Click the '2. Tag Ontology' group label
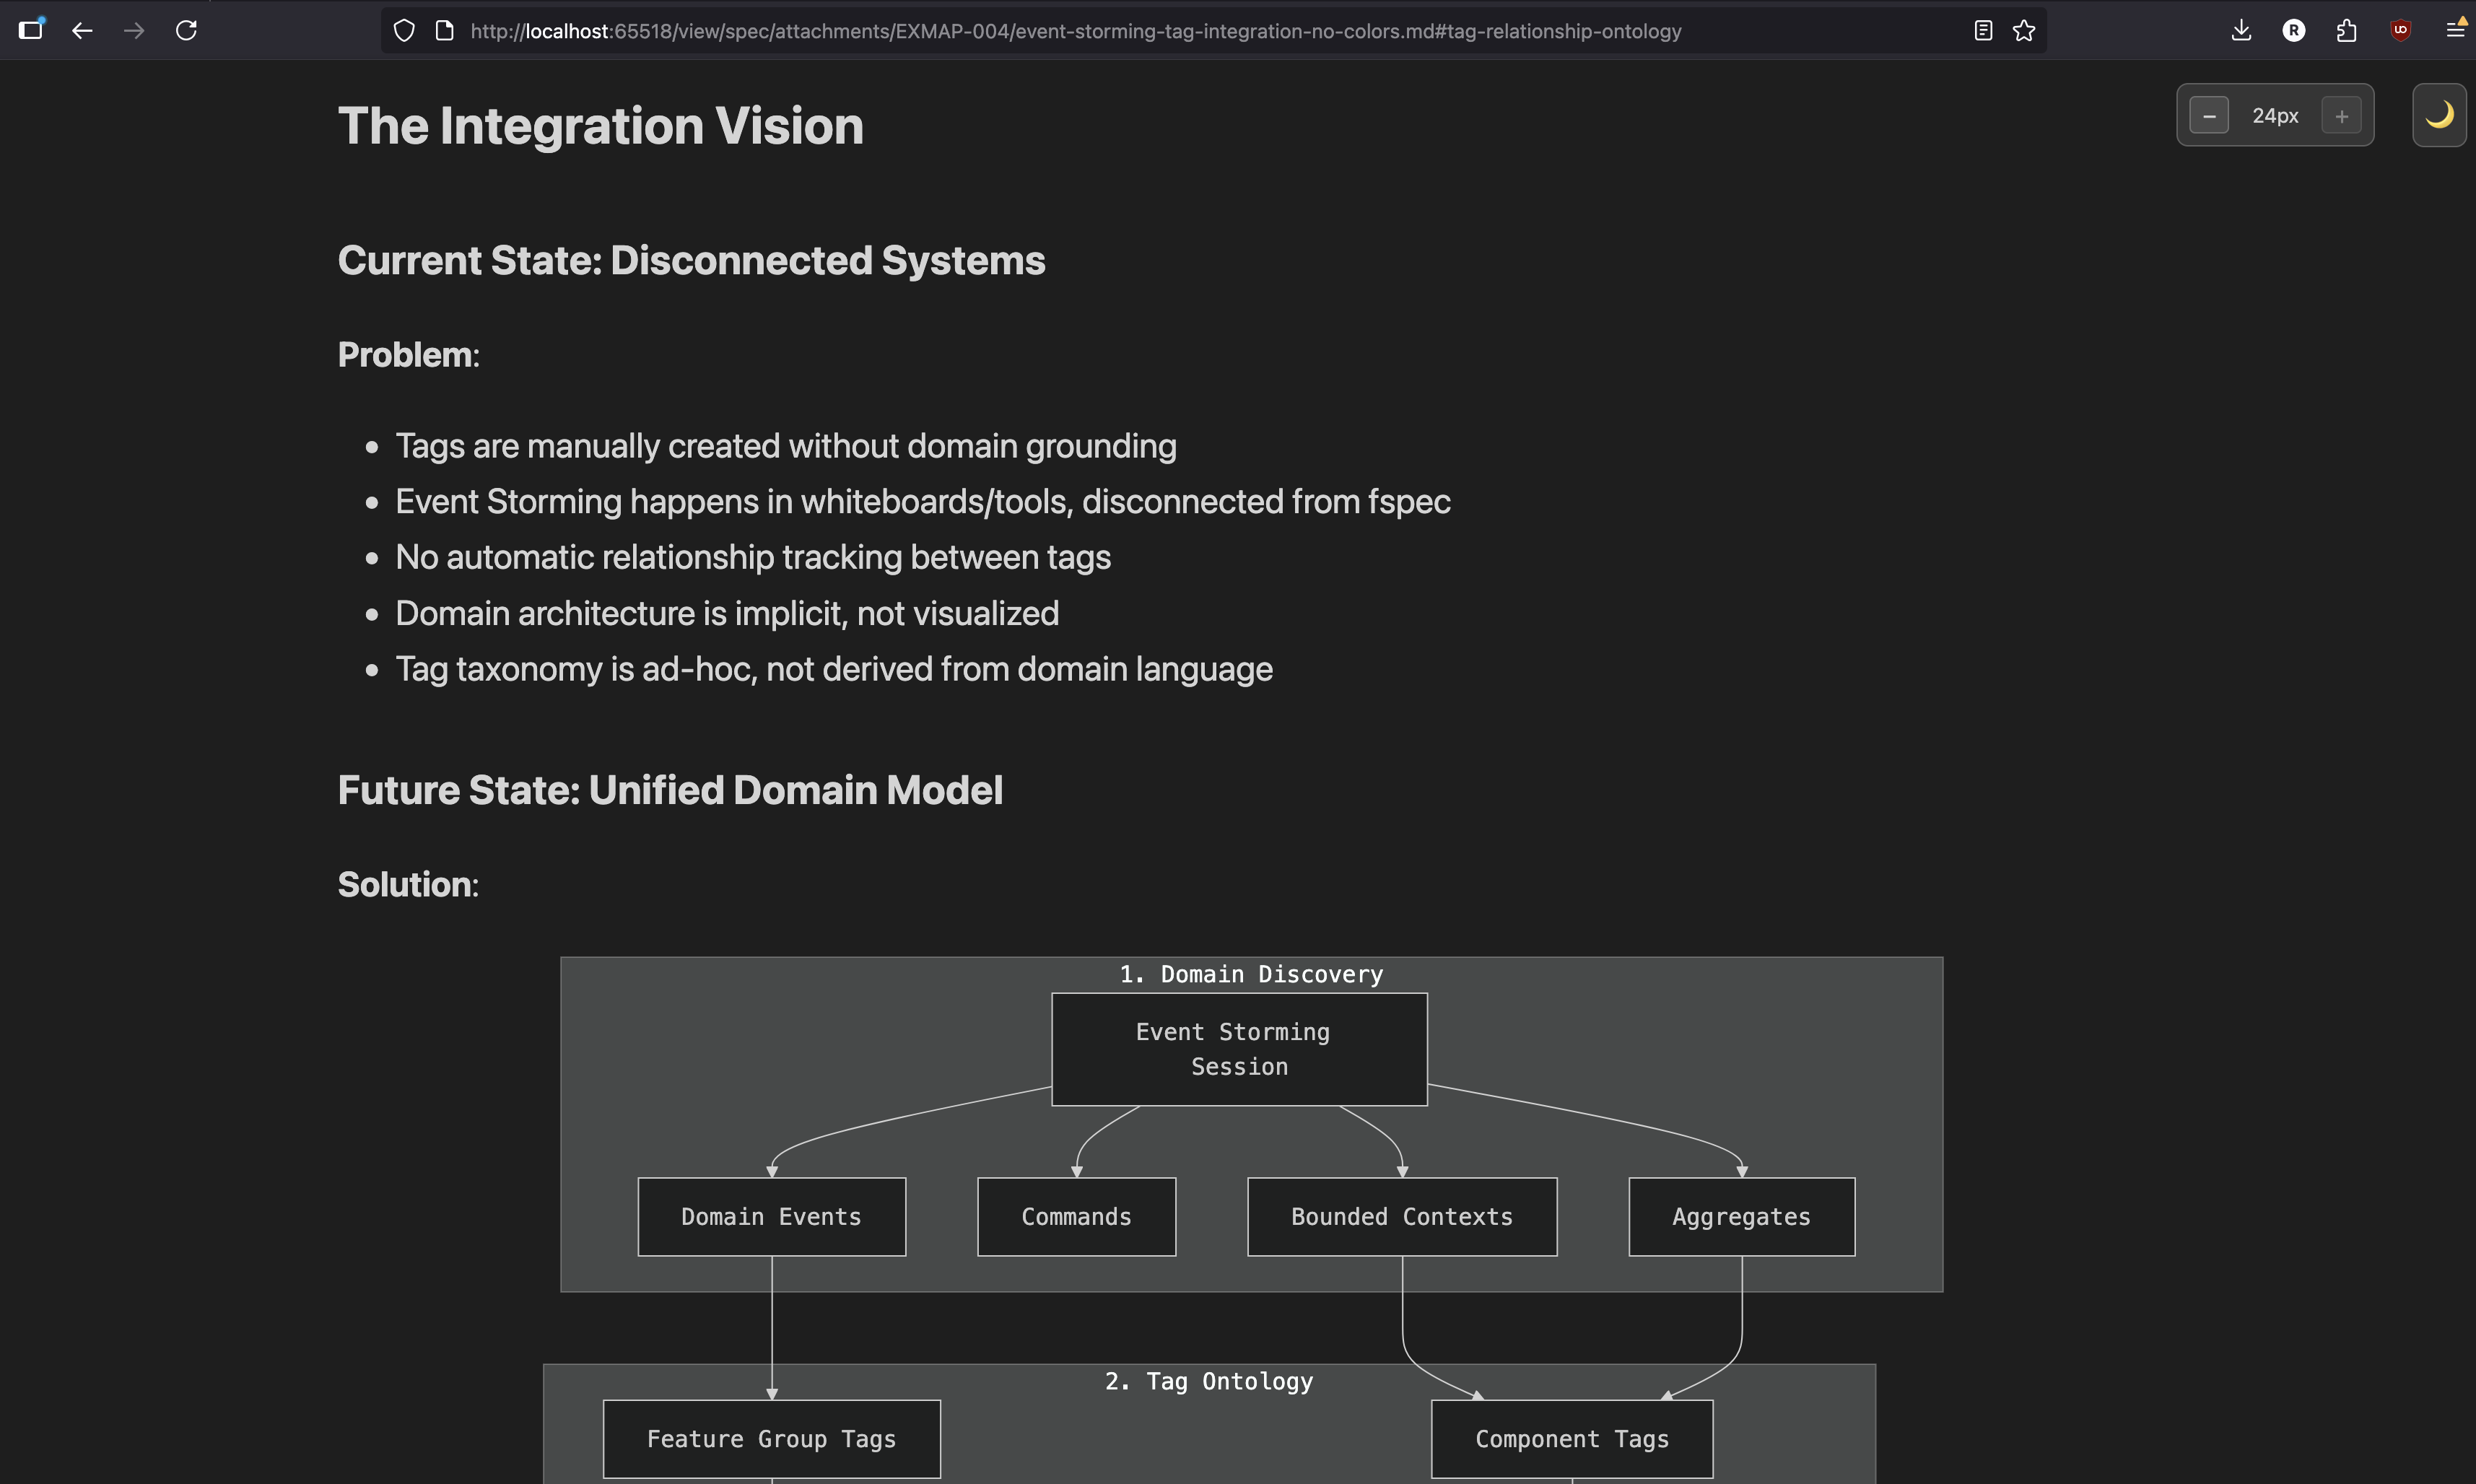The image size is (2476, 1484). click(x=1209, y=1382)
